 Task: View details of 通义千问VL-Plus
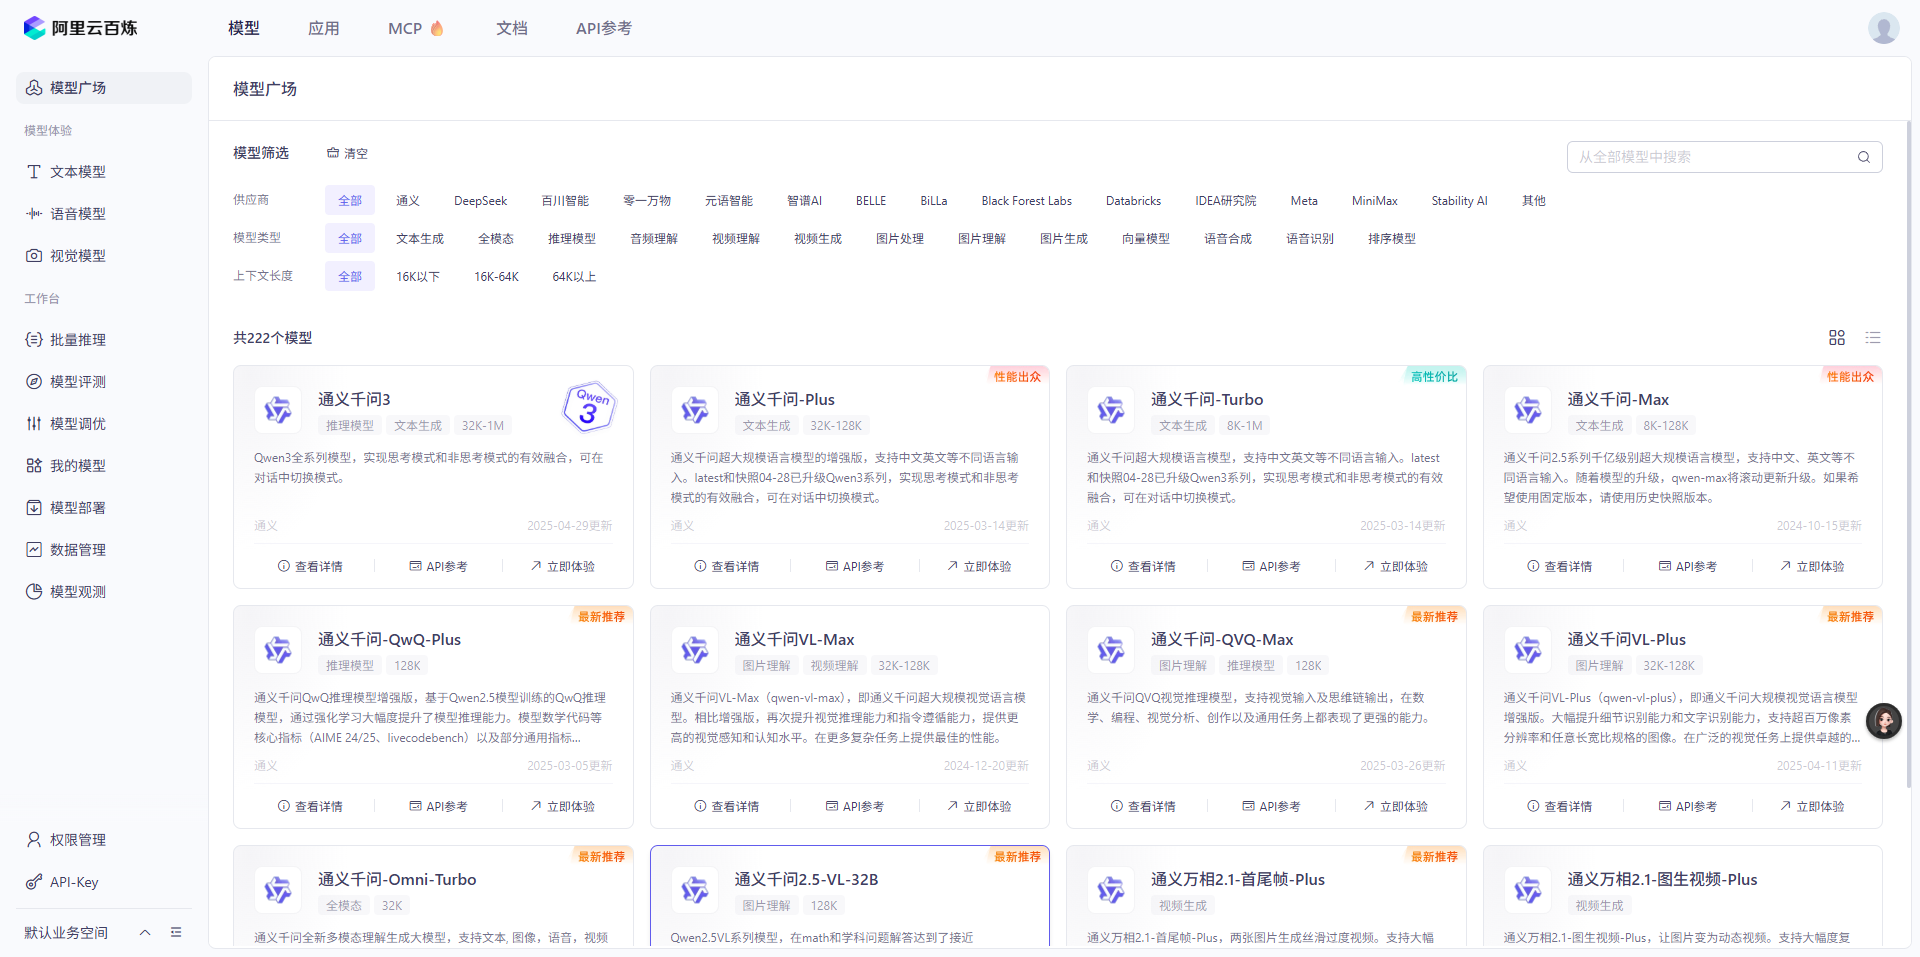(x=1560, y=806)
